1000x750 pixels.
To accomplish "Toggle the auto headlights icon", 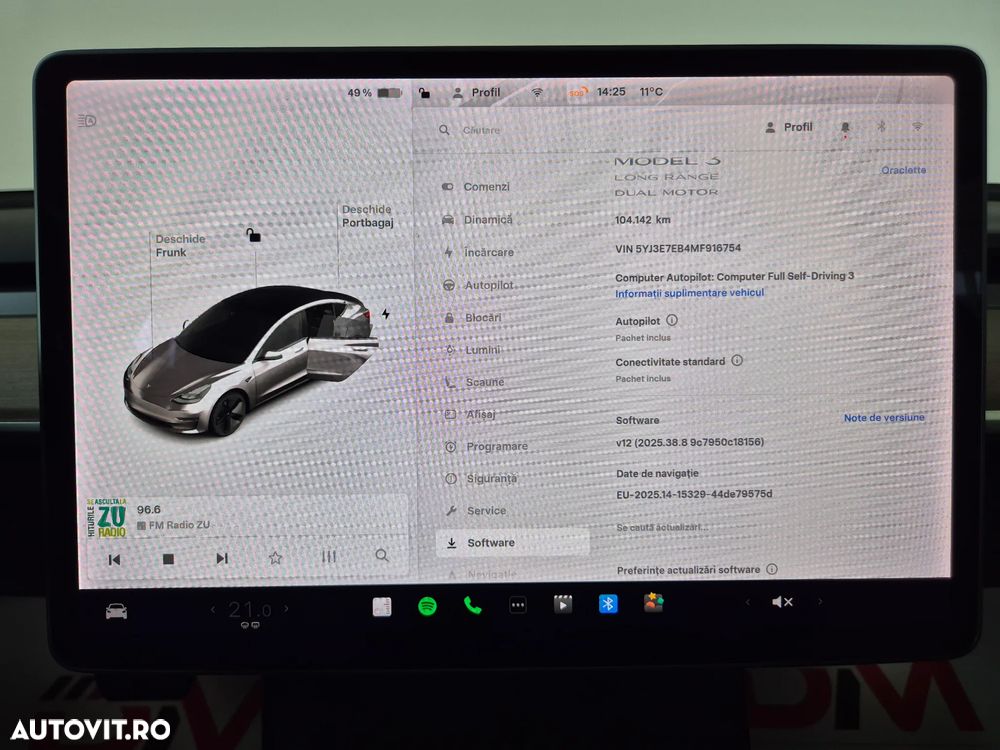I will pos(87,120).
